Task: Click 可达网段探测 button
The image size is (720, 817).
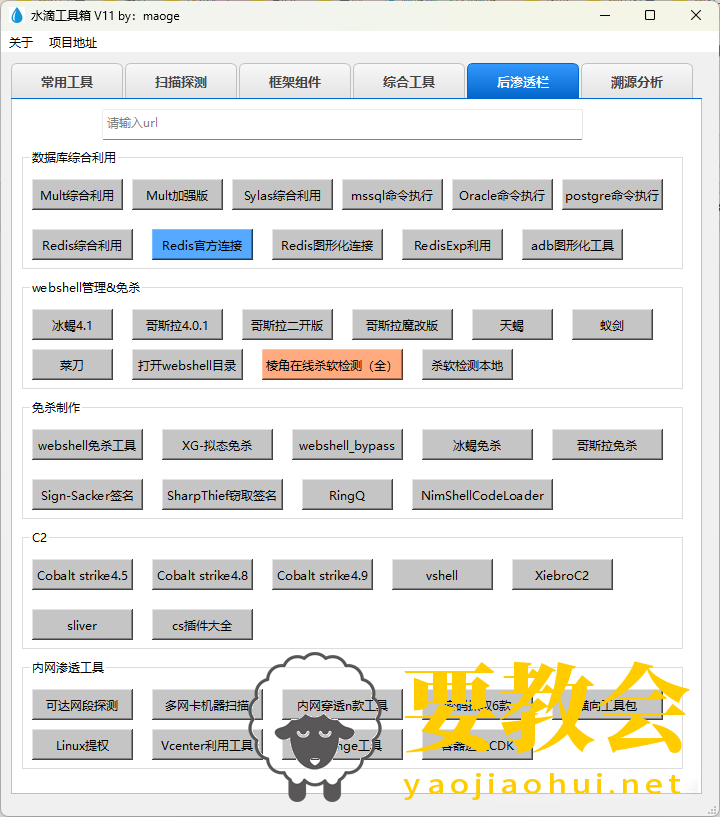Action: pyautogui.click(x=82, y=705)
